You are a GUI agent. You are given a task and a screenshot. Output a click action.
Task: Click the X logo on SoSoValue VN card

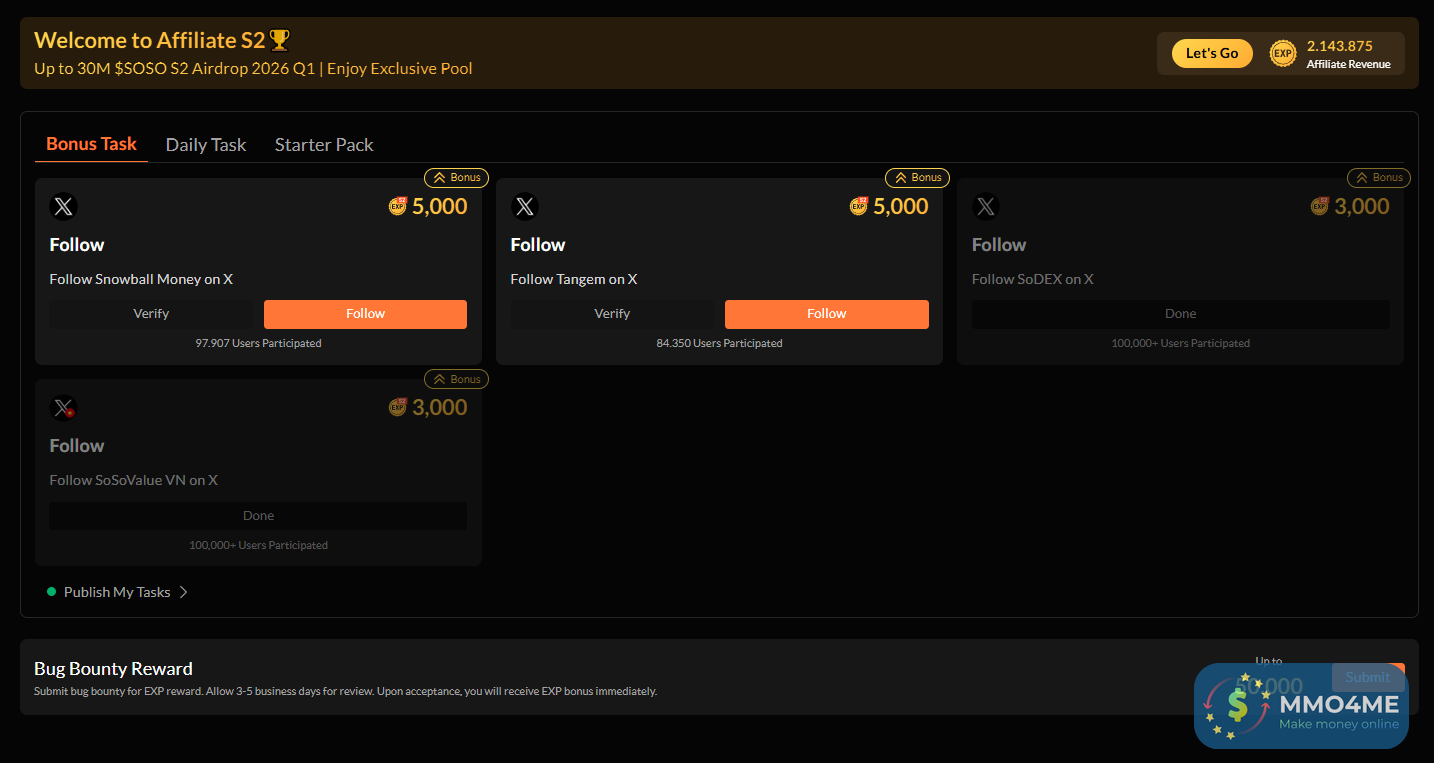point(64,408)
